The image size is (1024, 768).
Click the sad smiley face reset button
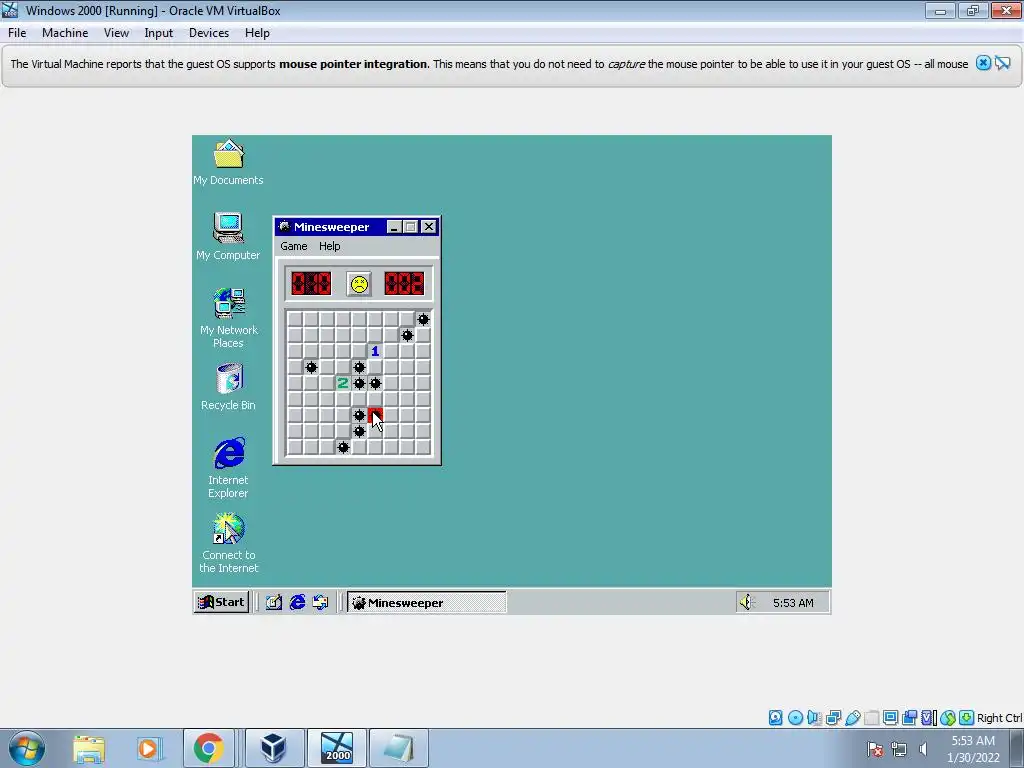[x=359, y=284]
